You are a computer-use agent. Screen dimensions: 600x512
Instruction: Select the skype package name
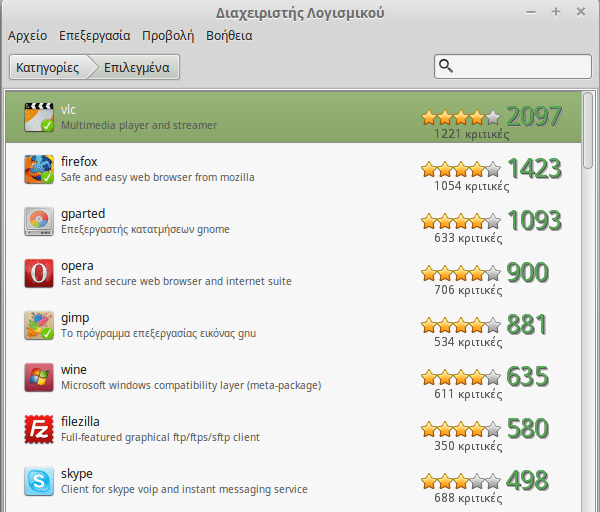pyautogui.click(x=77, y=474)
